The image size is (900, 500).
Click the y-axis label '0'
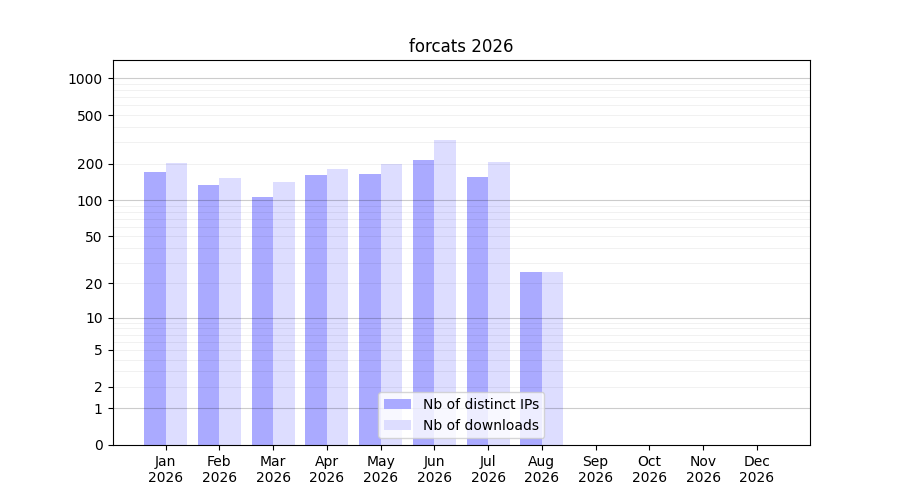pyautogui.click(x=99, y=445)
